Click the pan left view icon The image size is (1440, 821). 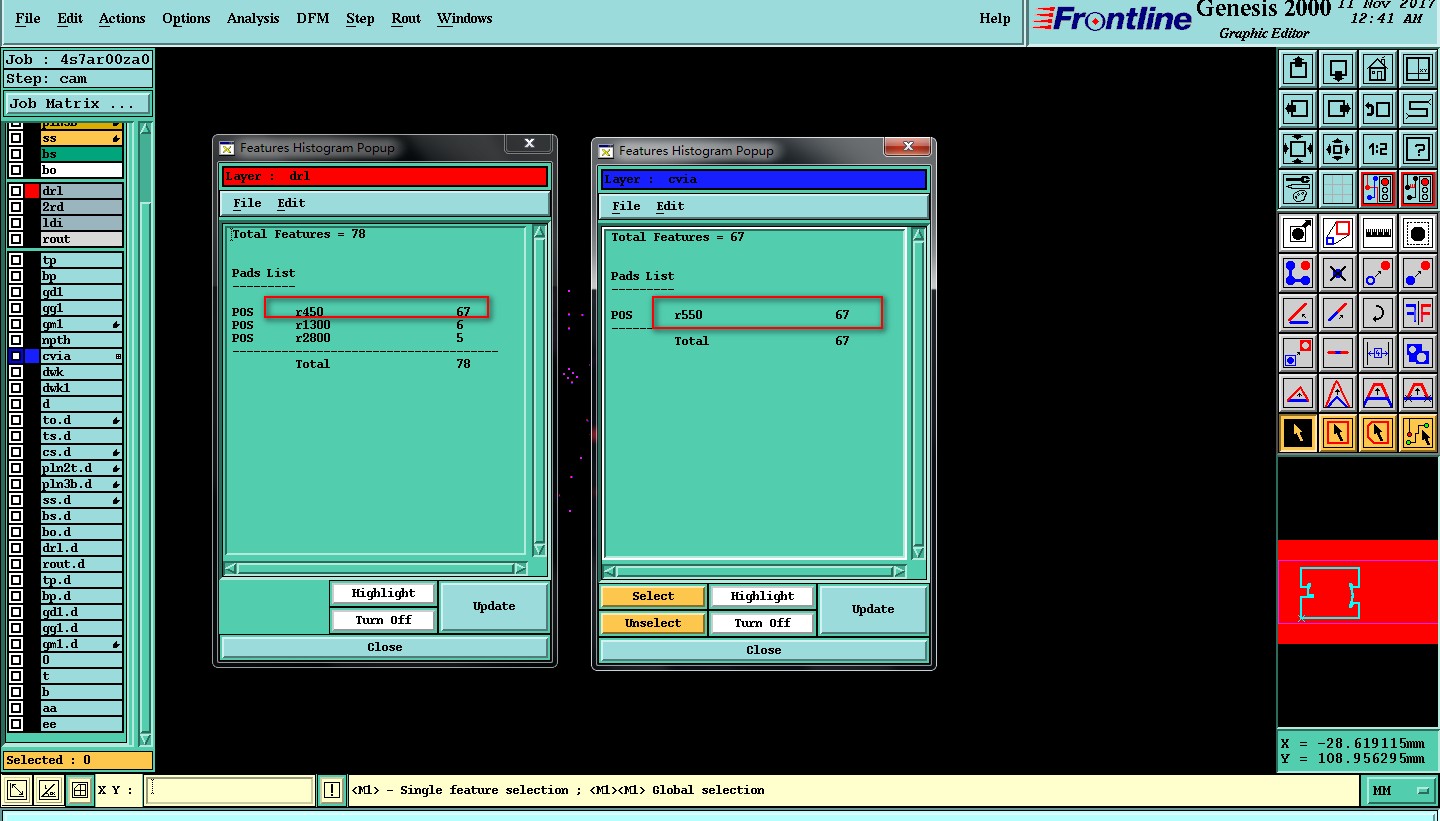[x=1298, y=109]
